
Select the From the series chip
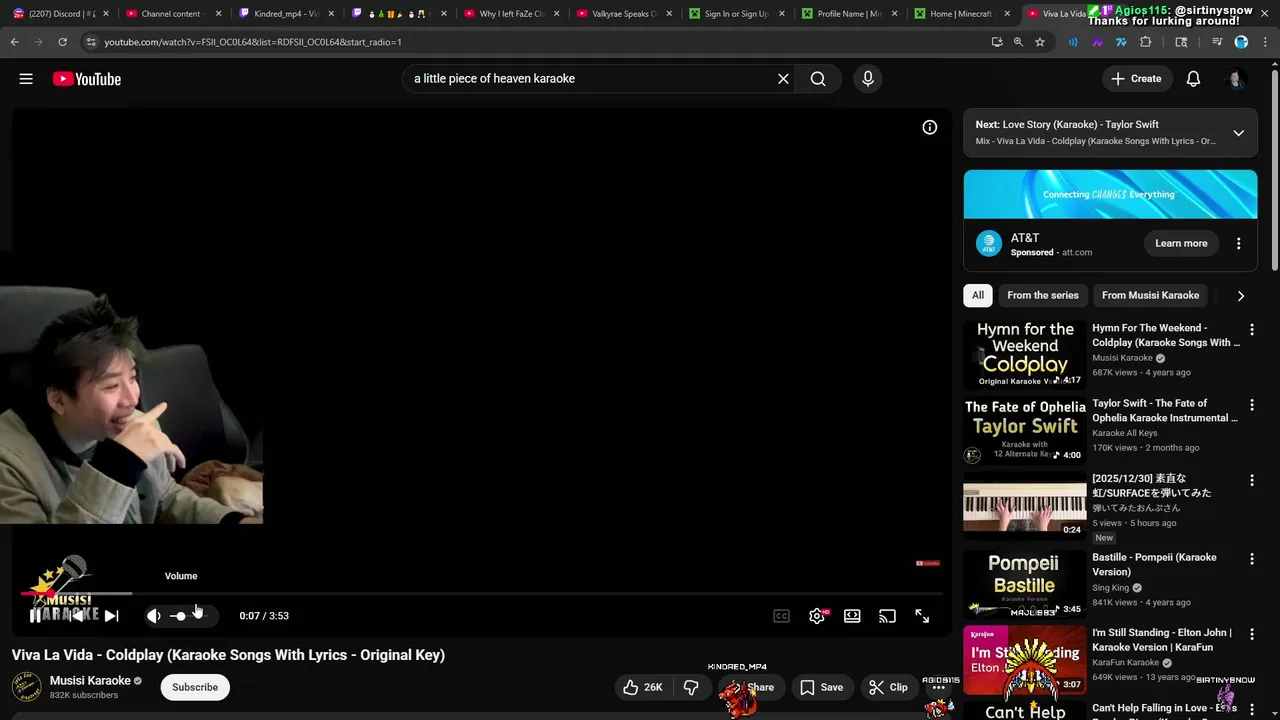(x=1043, y=295)
